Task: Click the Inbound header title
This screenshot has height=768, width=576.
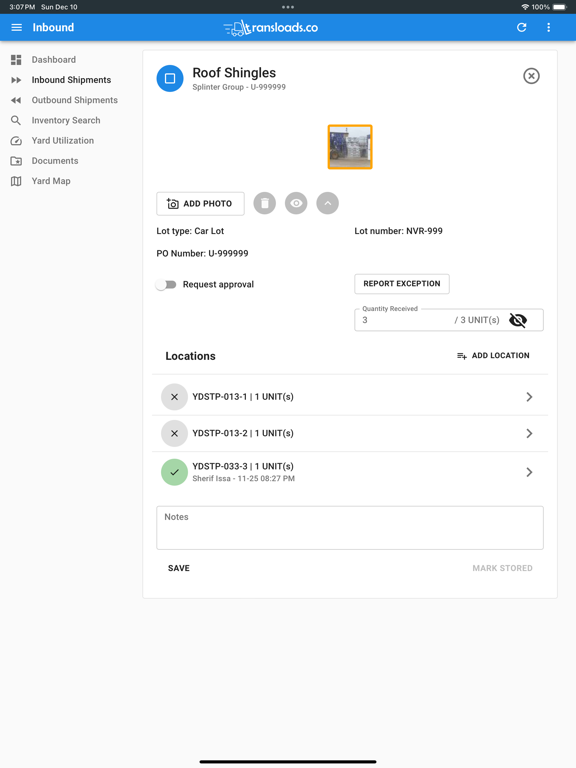Action: tap(53, 27)
